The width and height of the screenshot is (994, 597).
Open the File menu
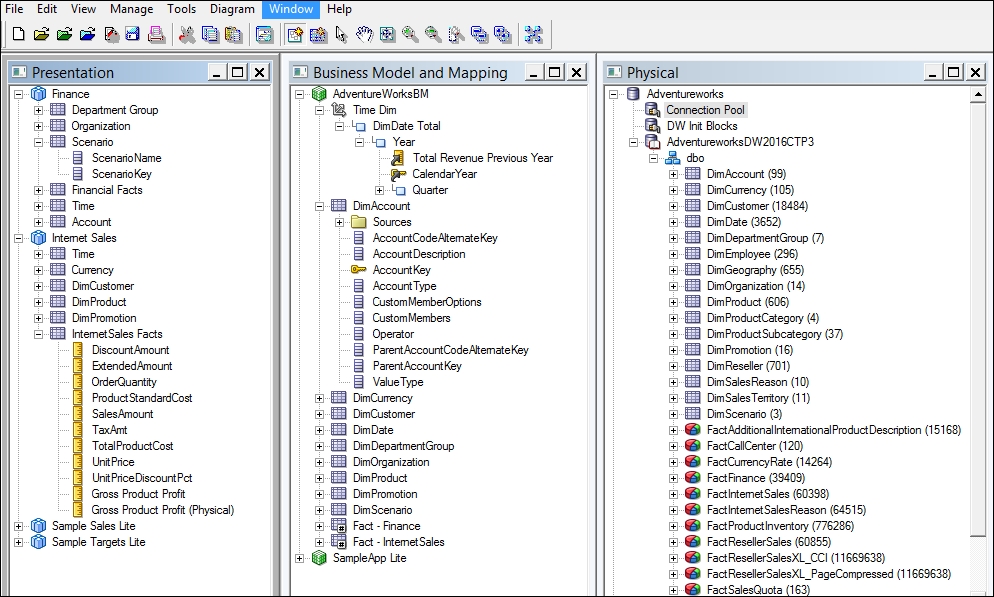coord(14,9)
